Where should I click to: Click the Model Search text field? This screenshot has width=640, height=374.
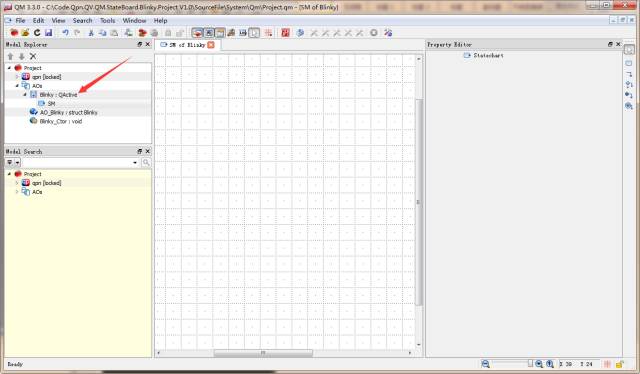click(x=80, y=163)
